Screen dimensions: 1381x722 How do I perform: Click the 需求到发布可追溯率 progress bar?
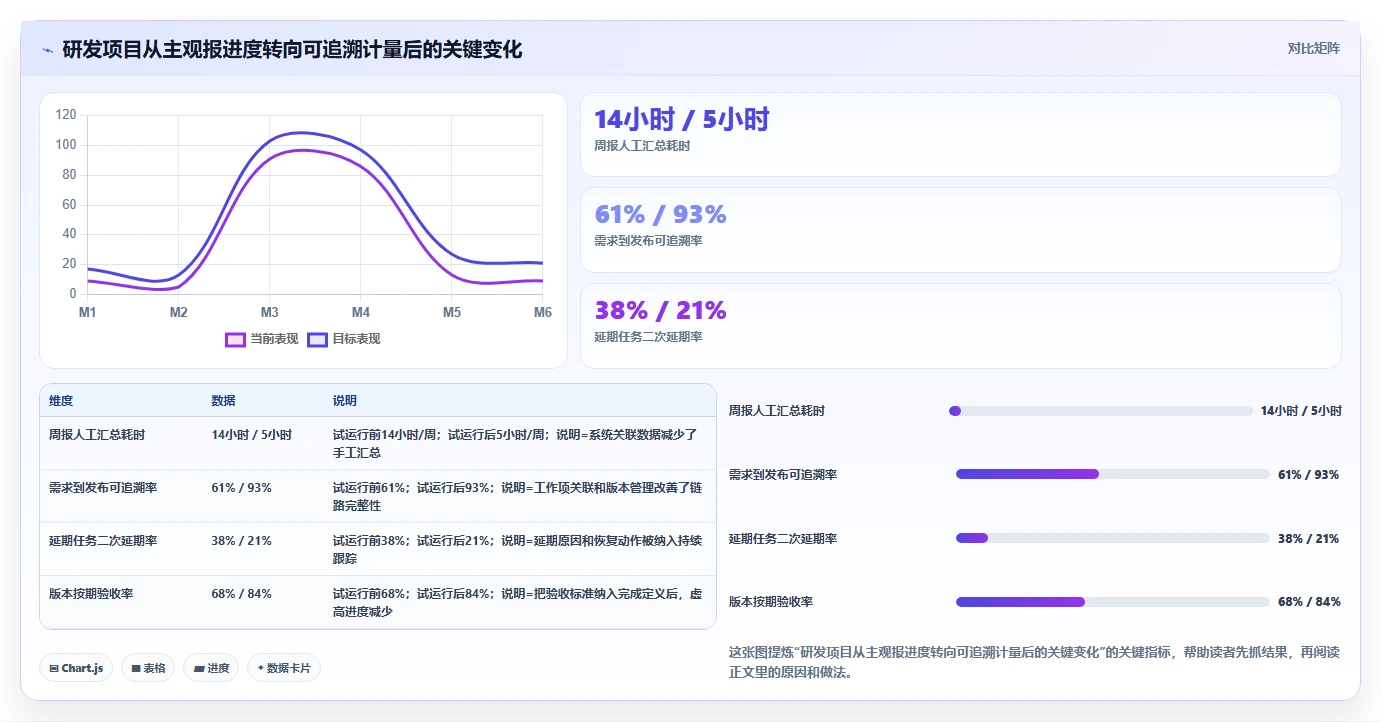(1113, 474)
